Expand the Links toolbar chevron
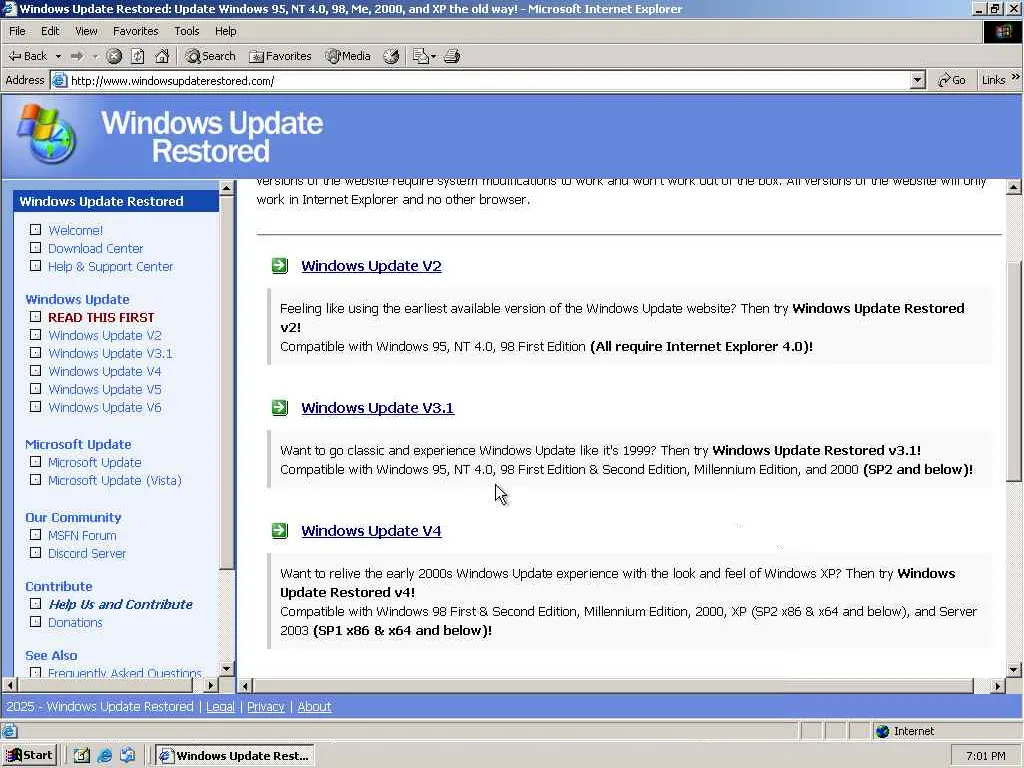The height and width of the screenshot is (768, 1024). (x=1016, y=78)
